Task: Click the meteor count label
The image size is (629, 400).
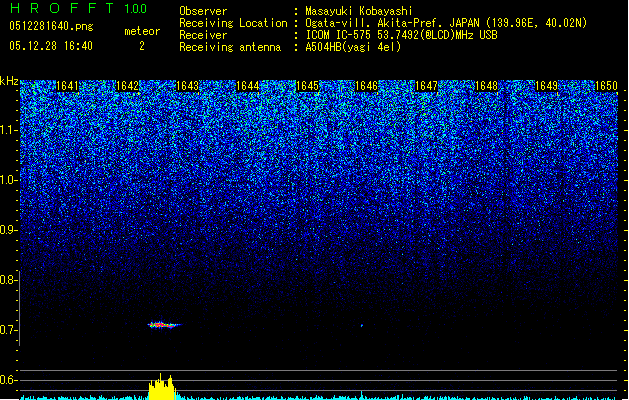Action: (x=142, y=31)
